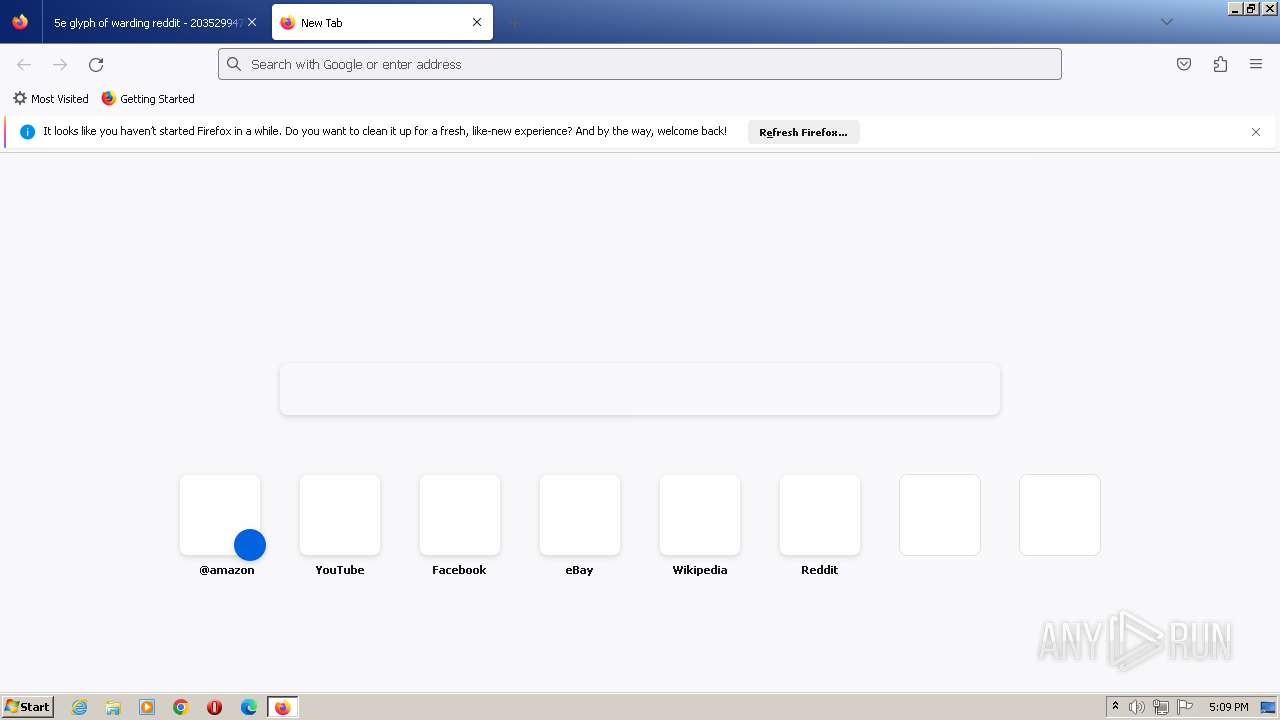Click the new tab page search box

pyautogui.click(x=640, y=389)
